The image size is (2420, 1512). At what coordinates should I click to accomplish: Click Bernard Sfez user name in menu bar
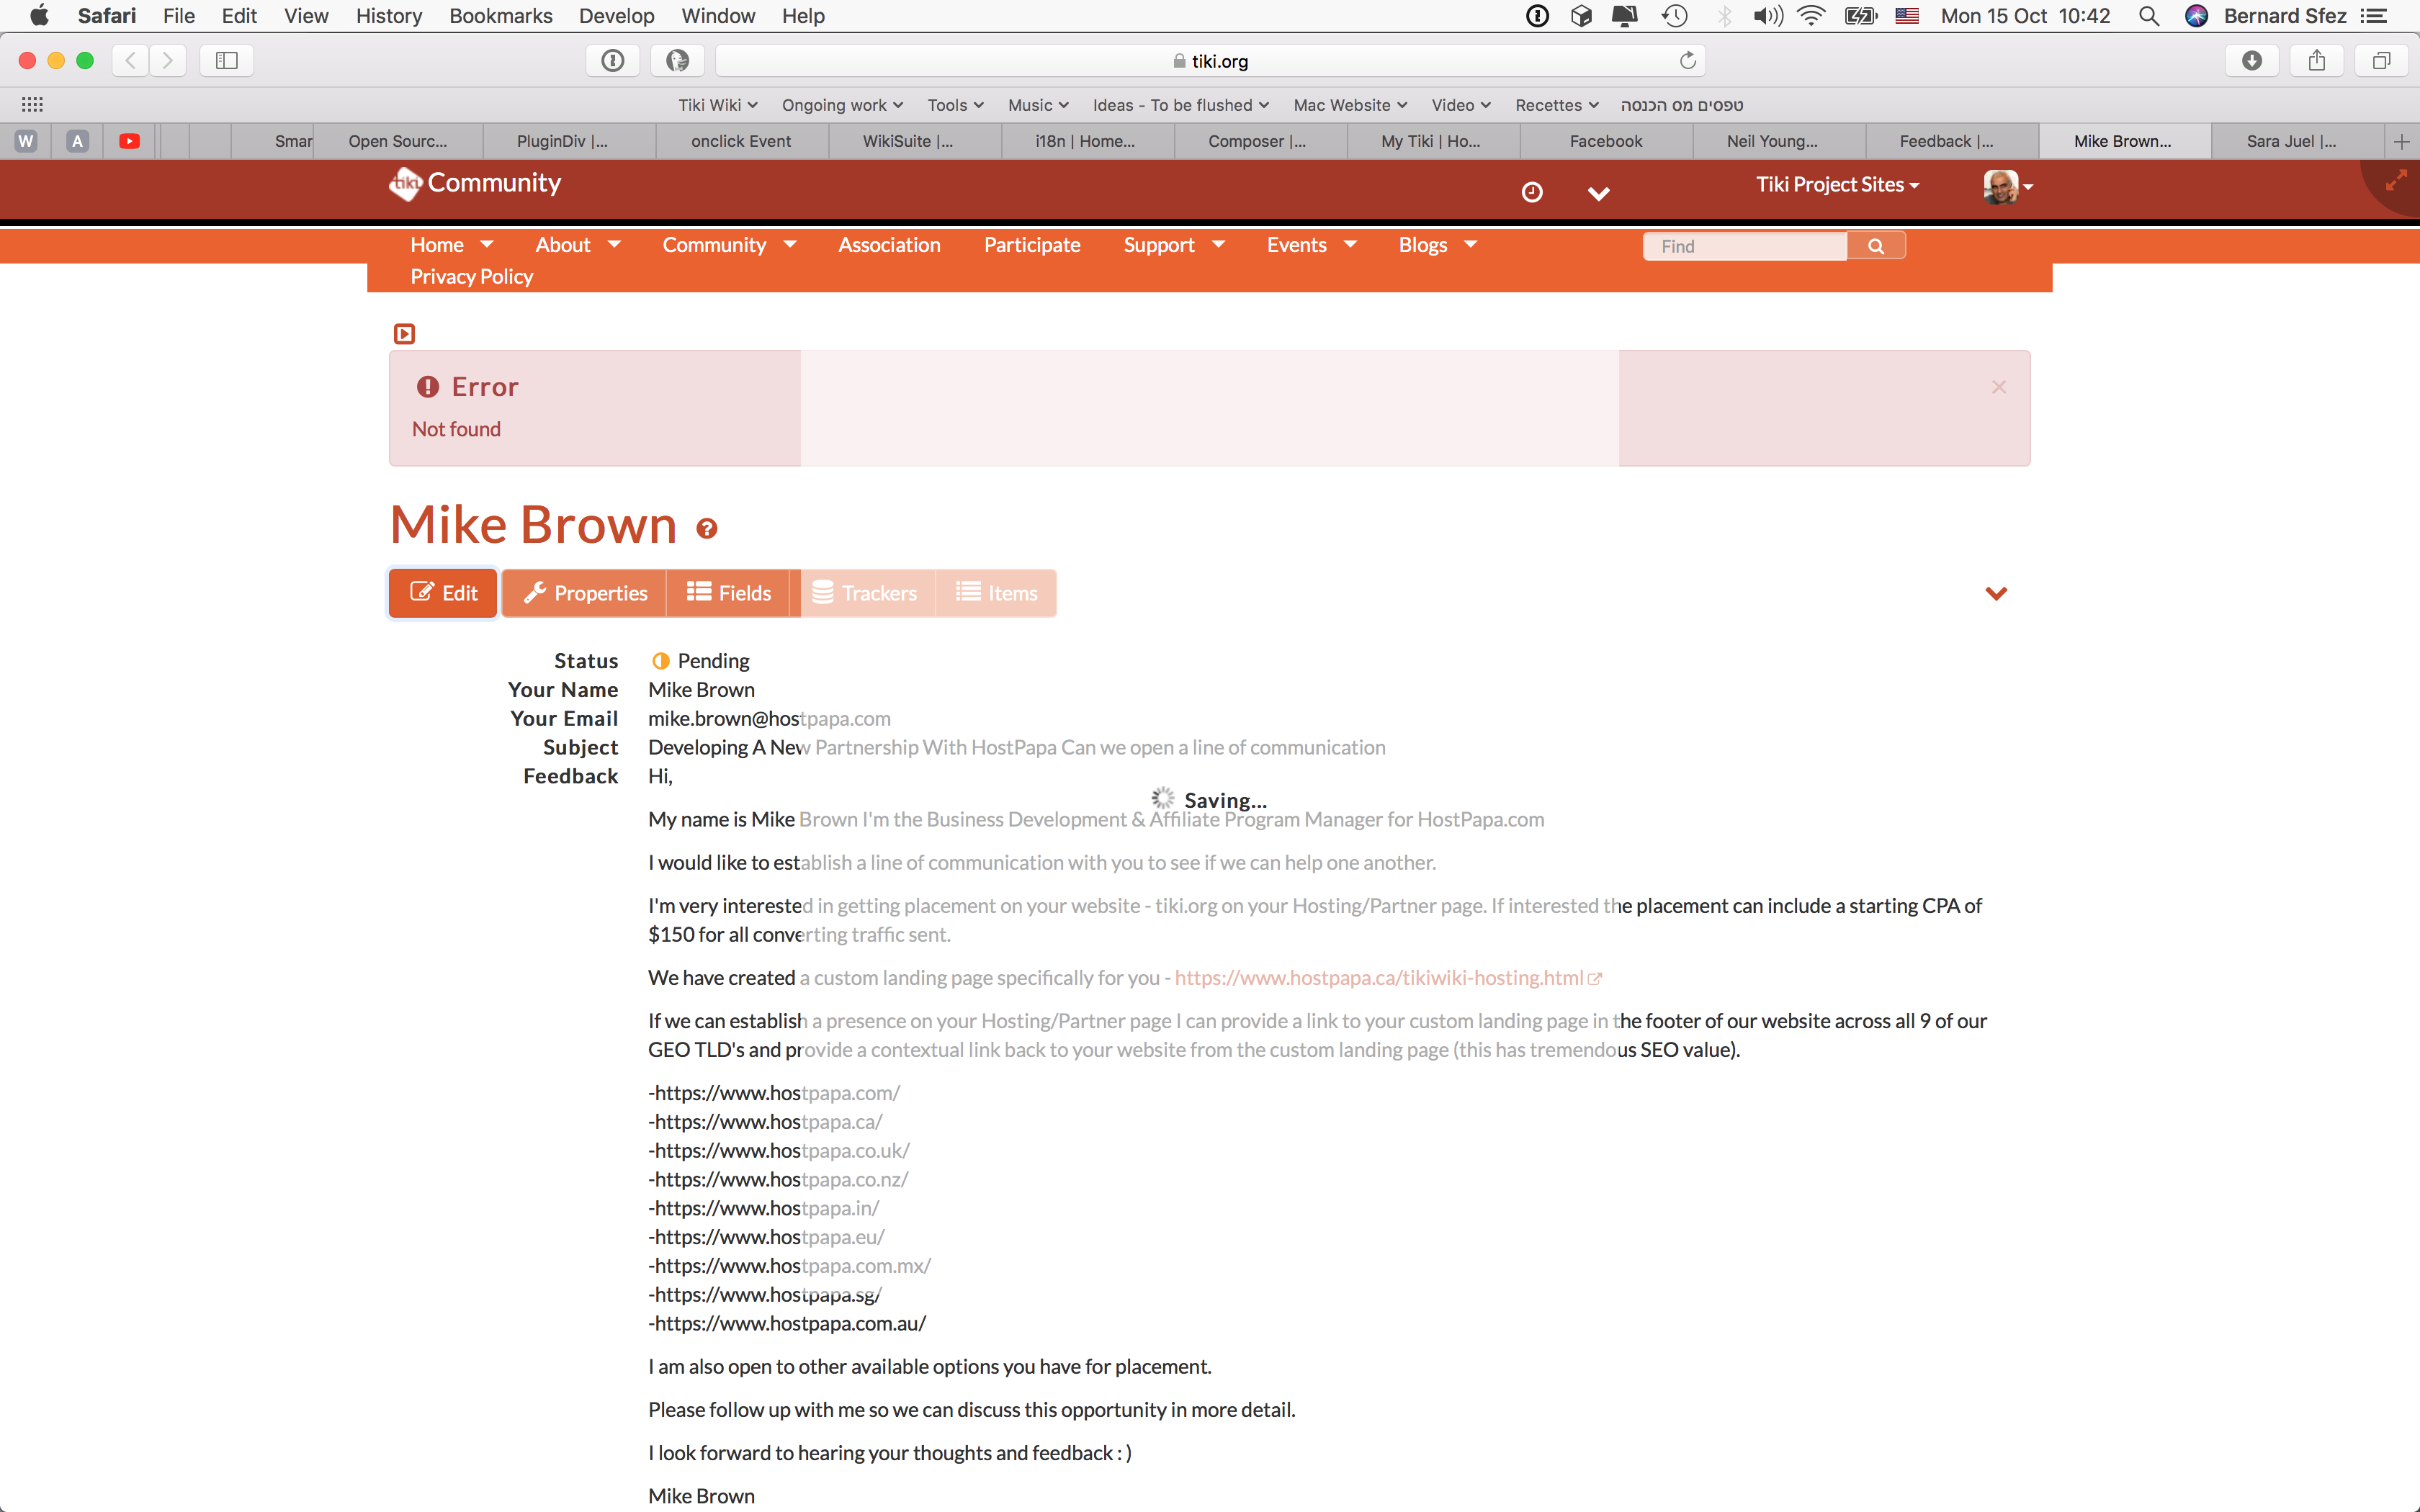click(x=2284, y=16)
